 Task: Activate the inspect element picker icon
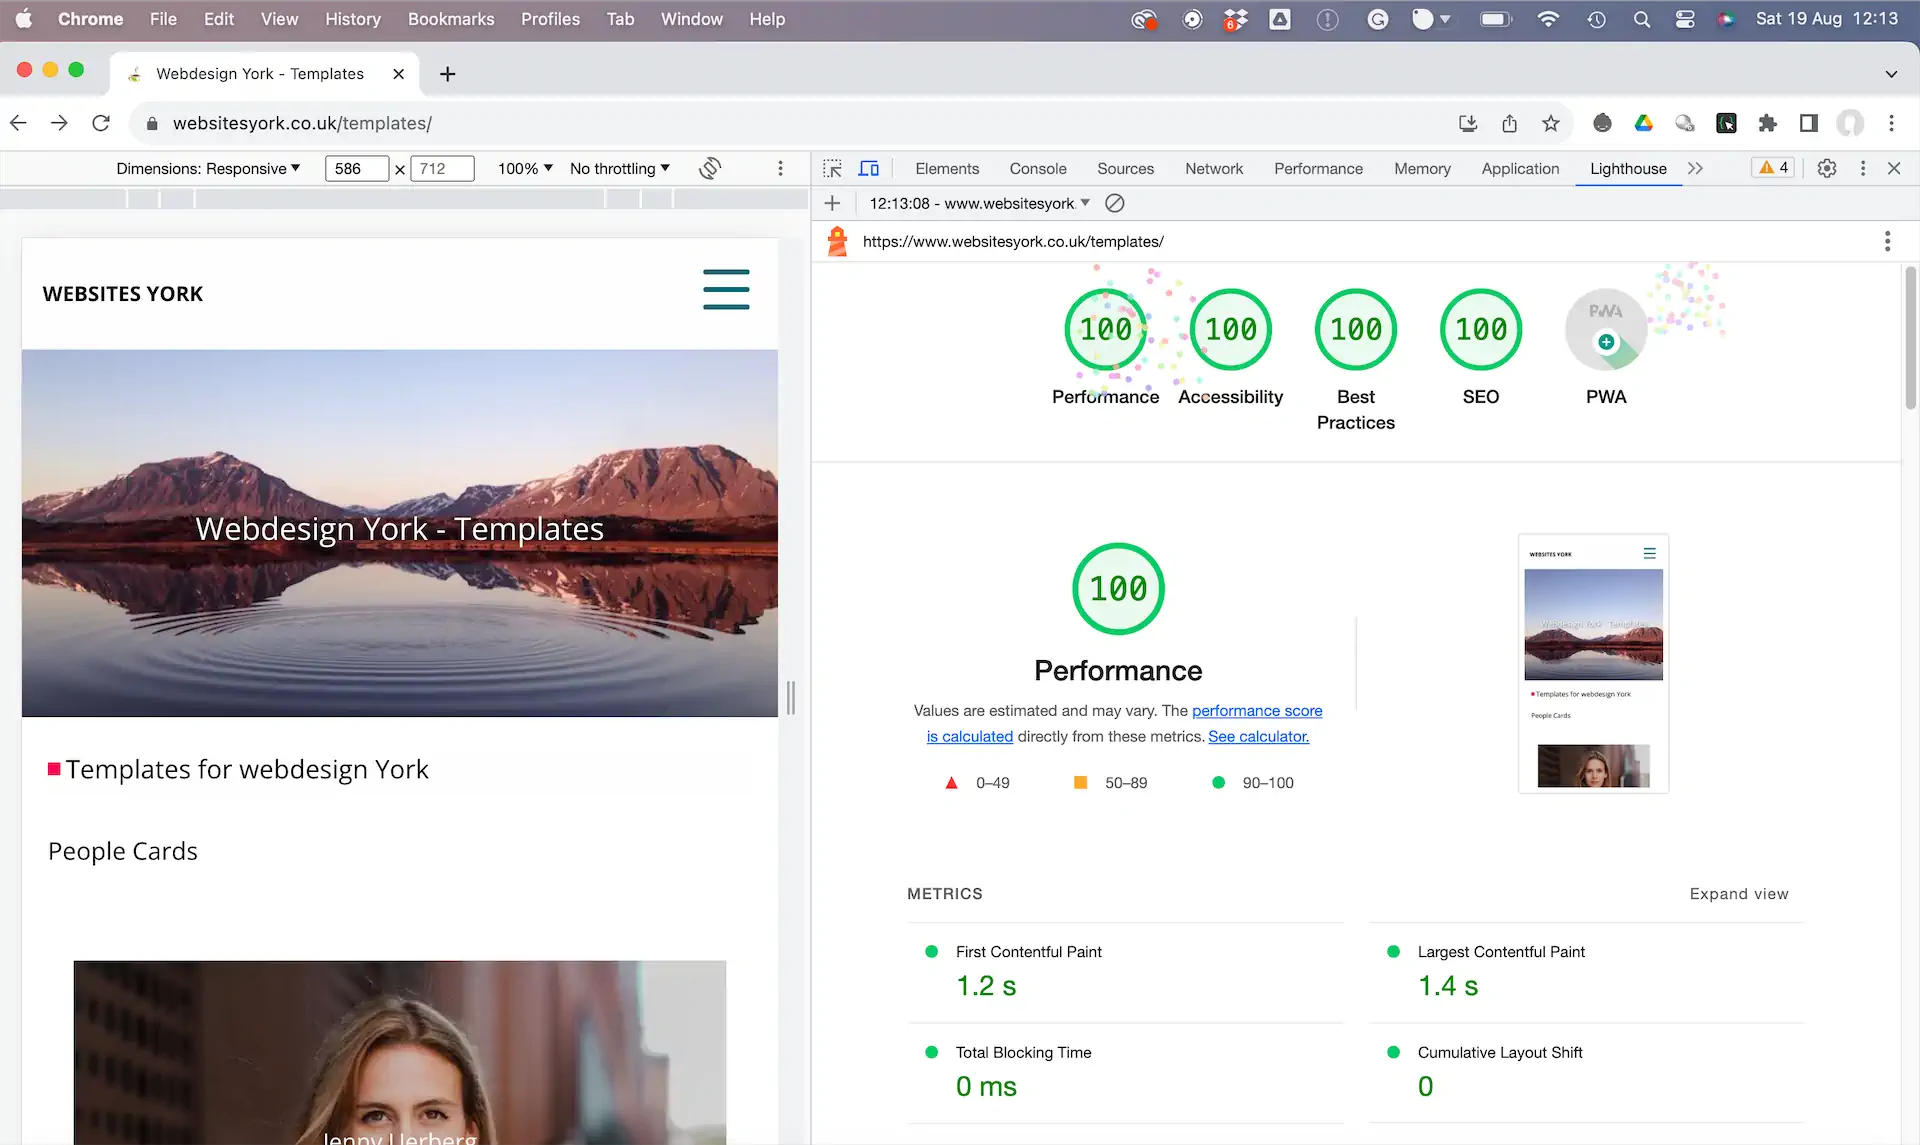pos(832,168)
